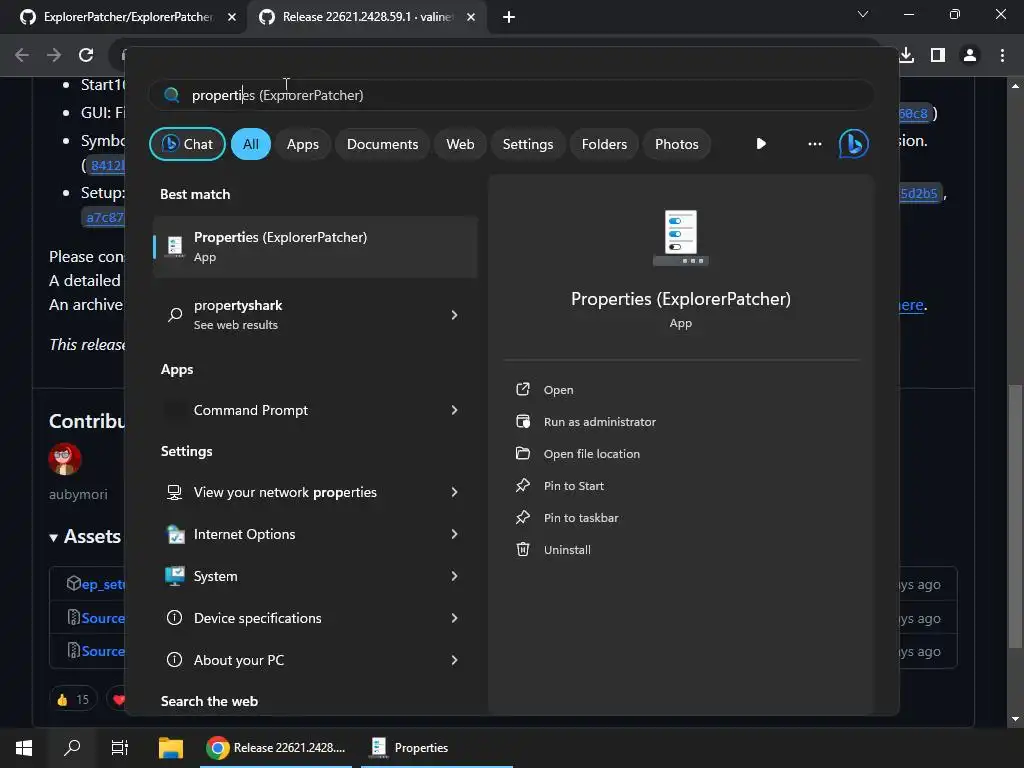Click the Pin to Start pin icon
Screen dimensions: 1024x768
pos(522,485)
